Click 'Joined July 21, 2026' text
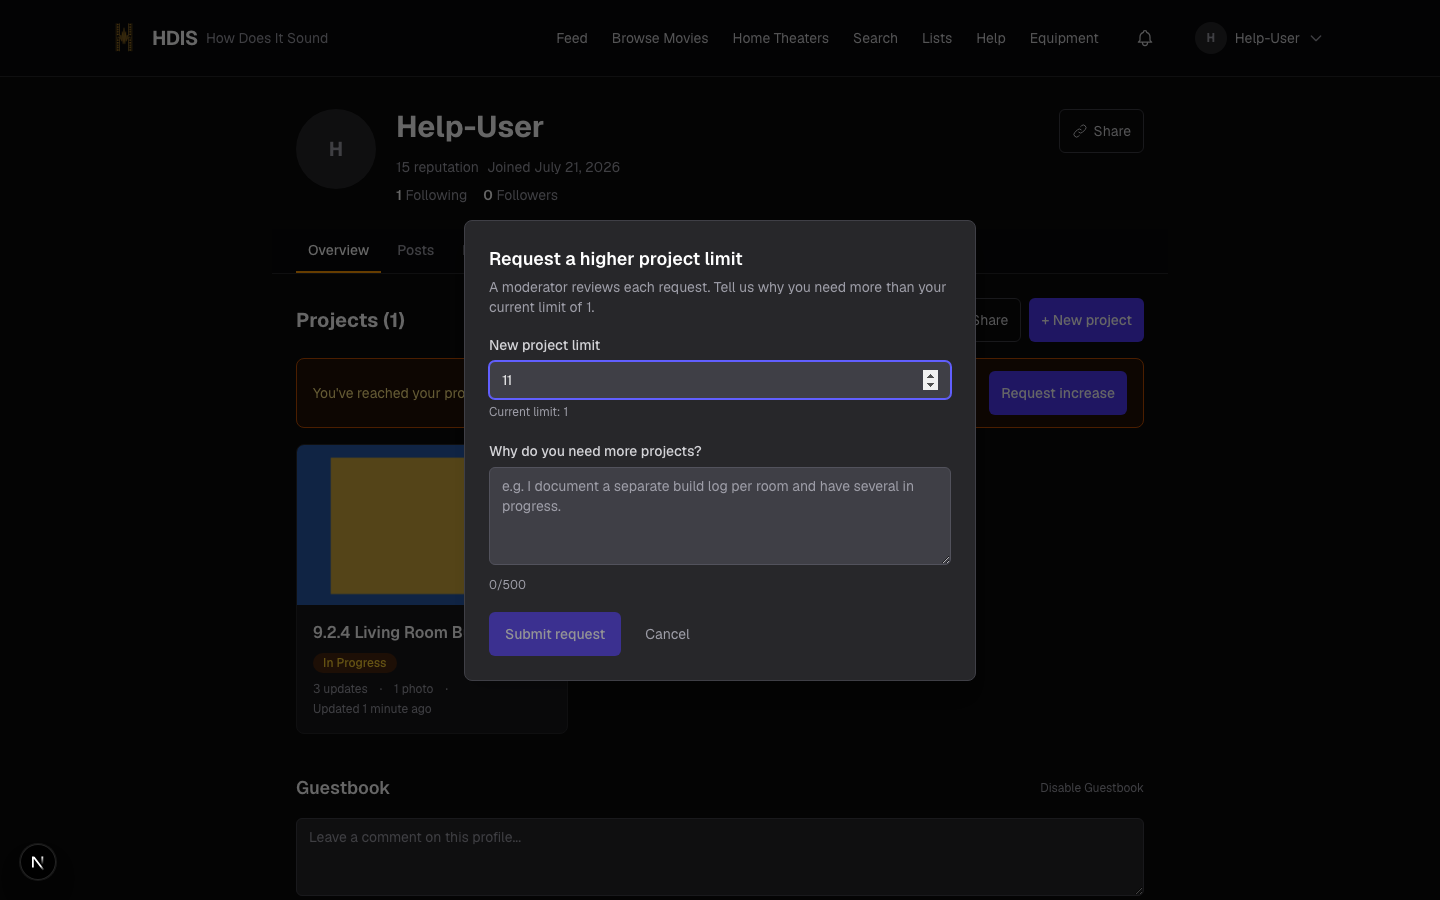This screenshot has height=900, width=1440. click(x=554, y=167)
